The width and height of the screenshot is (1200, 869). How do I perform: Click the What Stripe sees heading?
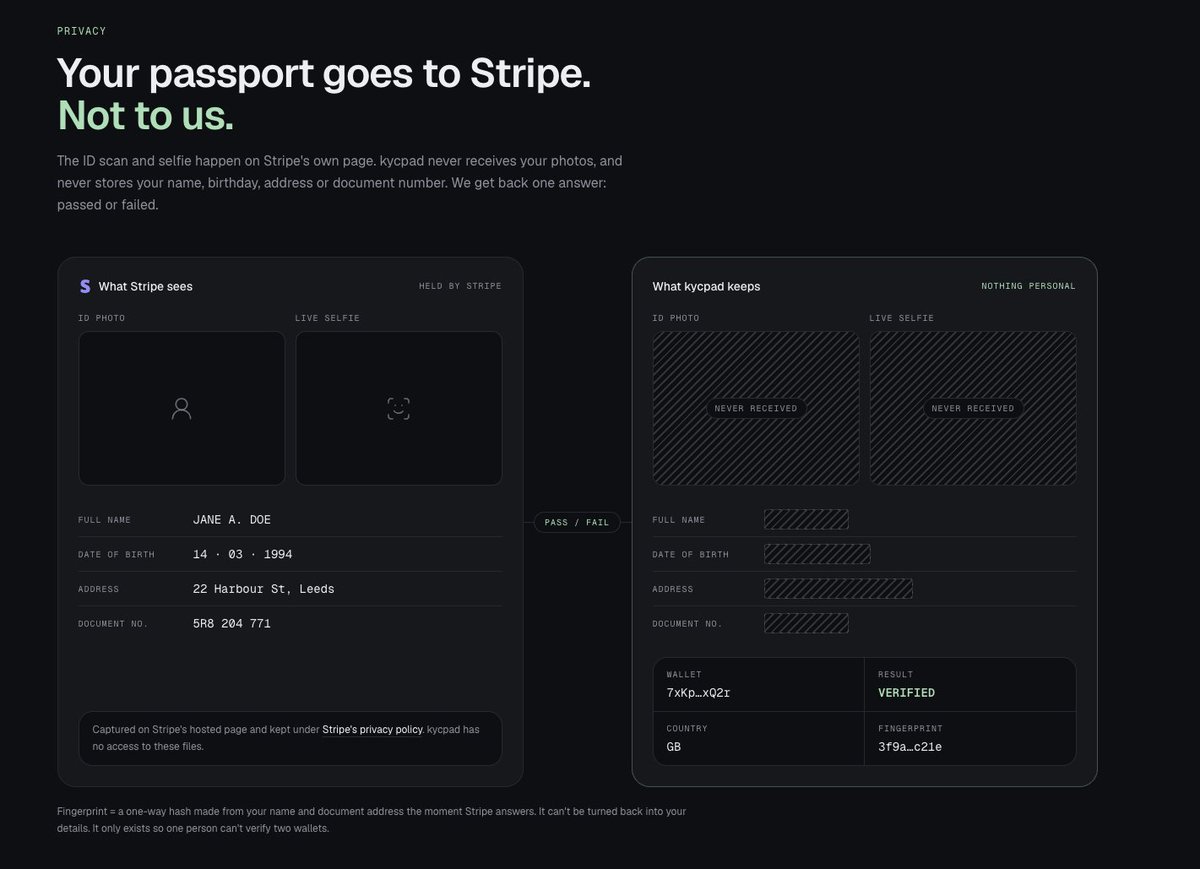point(146,286)
